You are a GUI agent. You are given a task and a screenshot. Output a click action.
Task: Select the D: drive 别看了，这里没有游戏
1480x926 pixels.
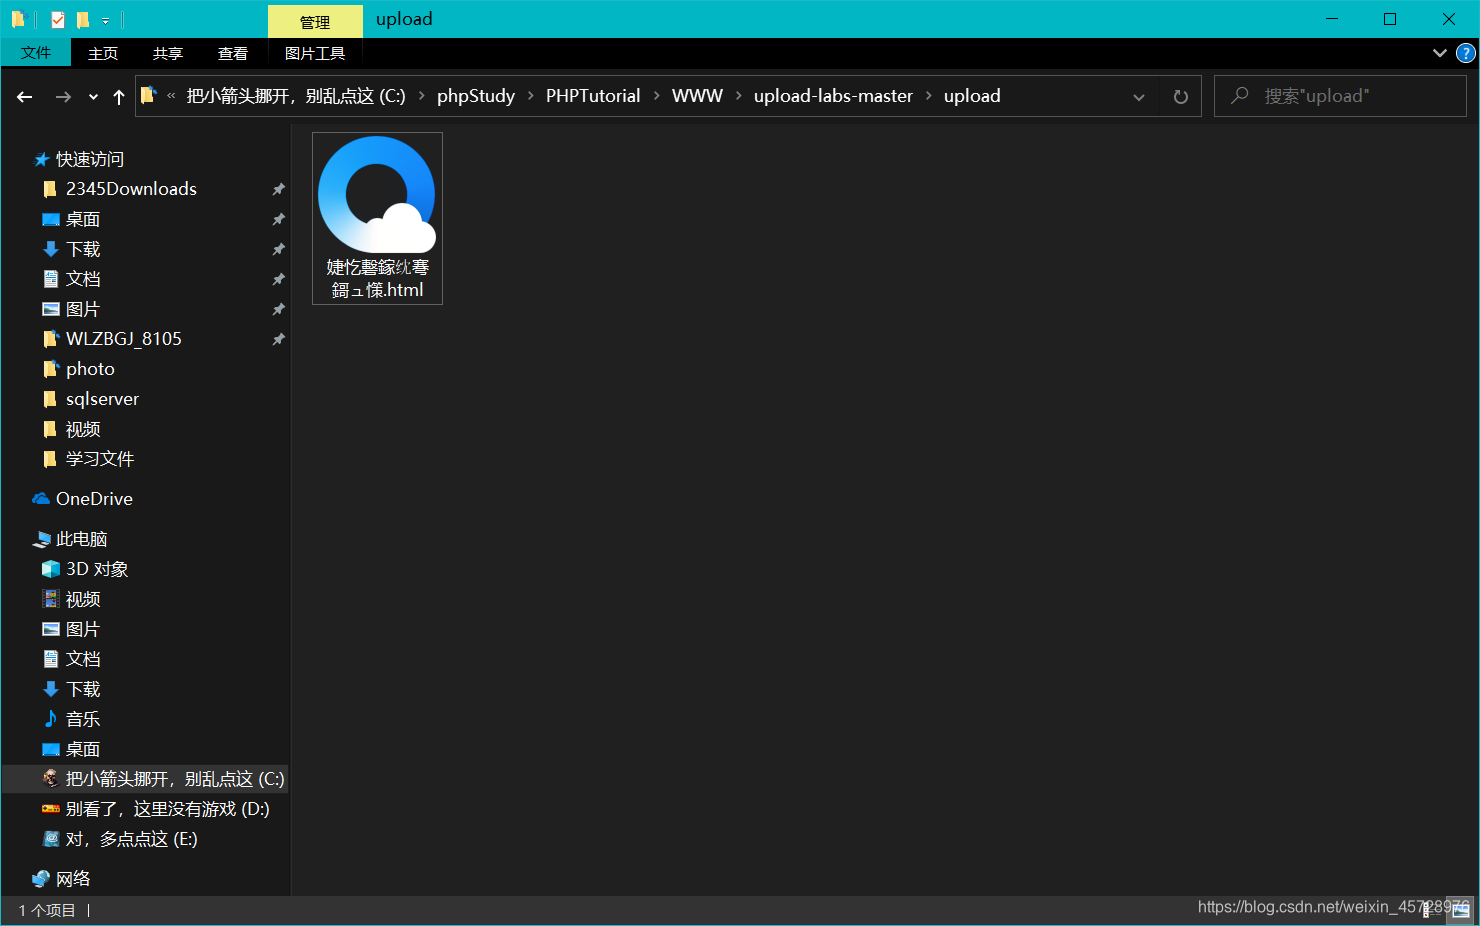coord(167,809)
